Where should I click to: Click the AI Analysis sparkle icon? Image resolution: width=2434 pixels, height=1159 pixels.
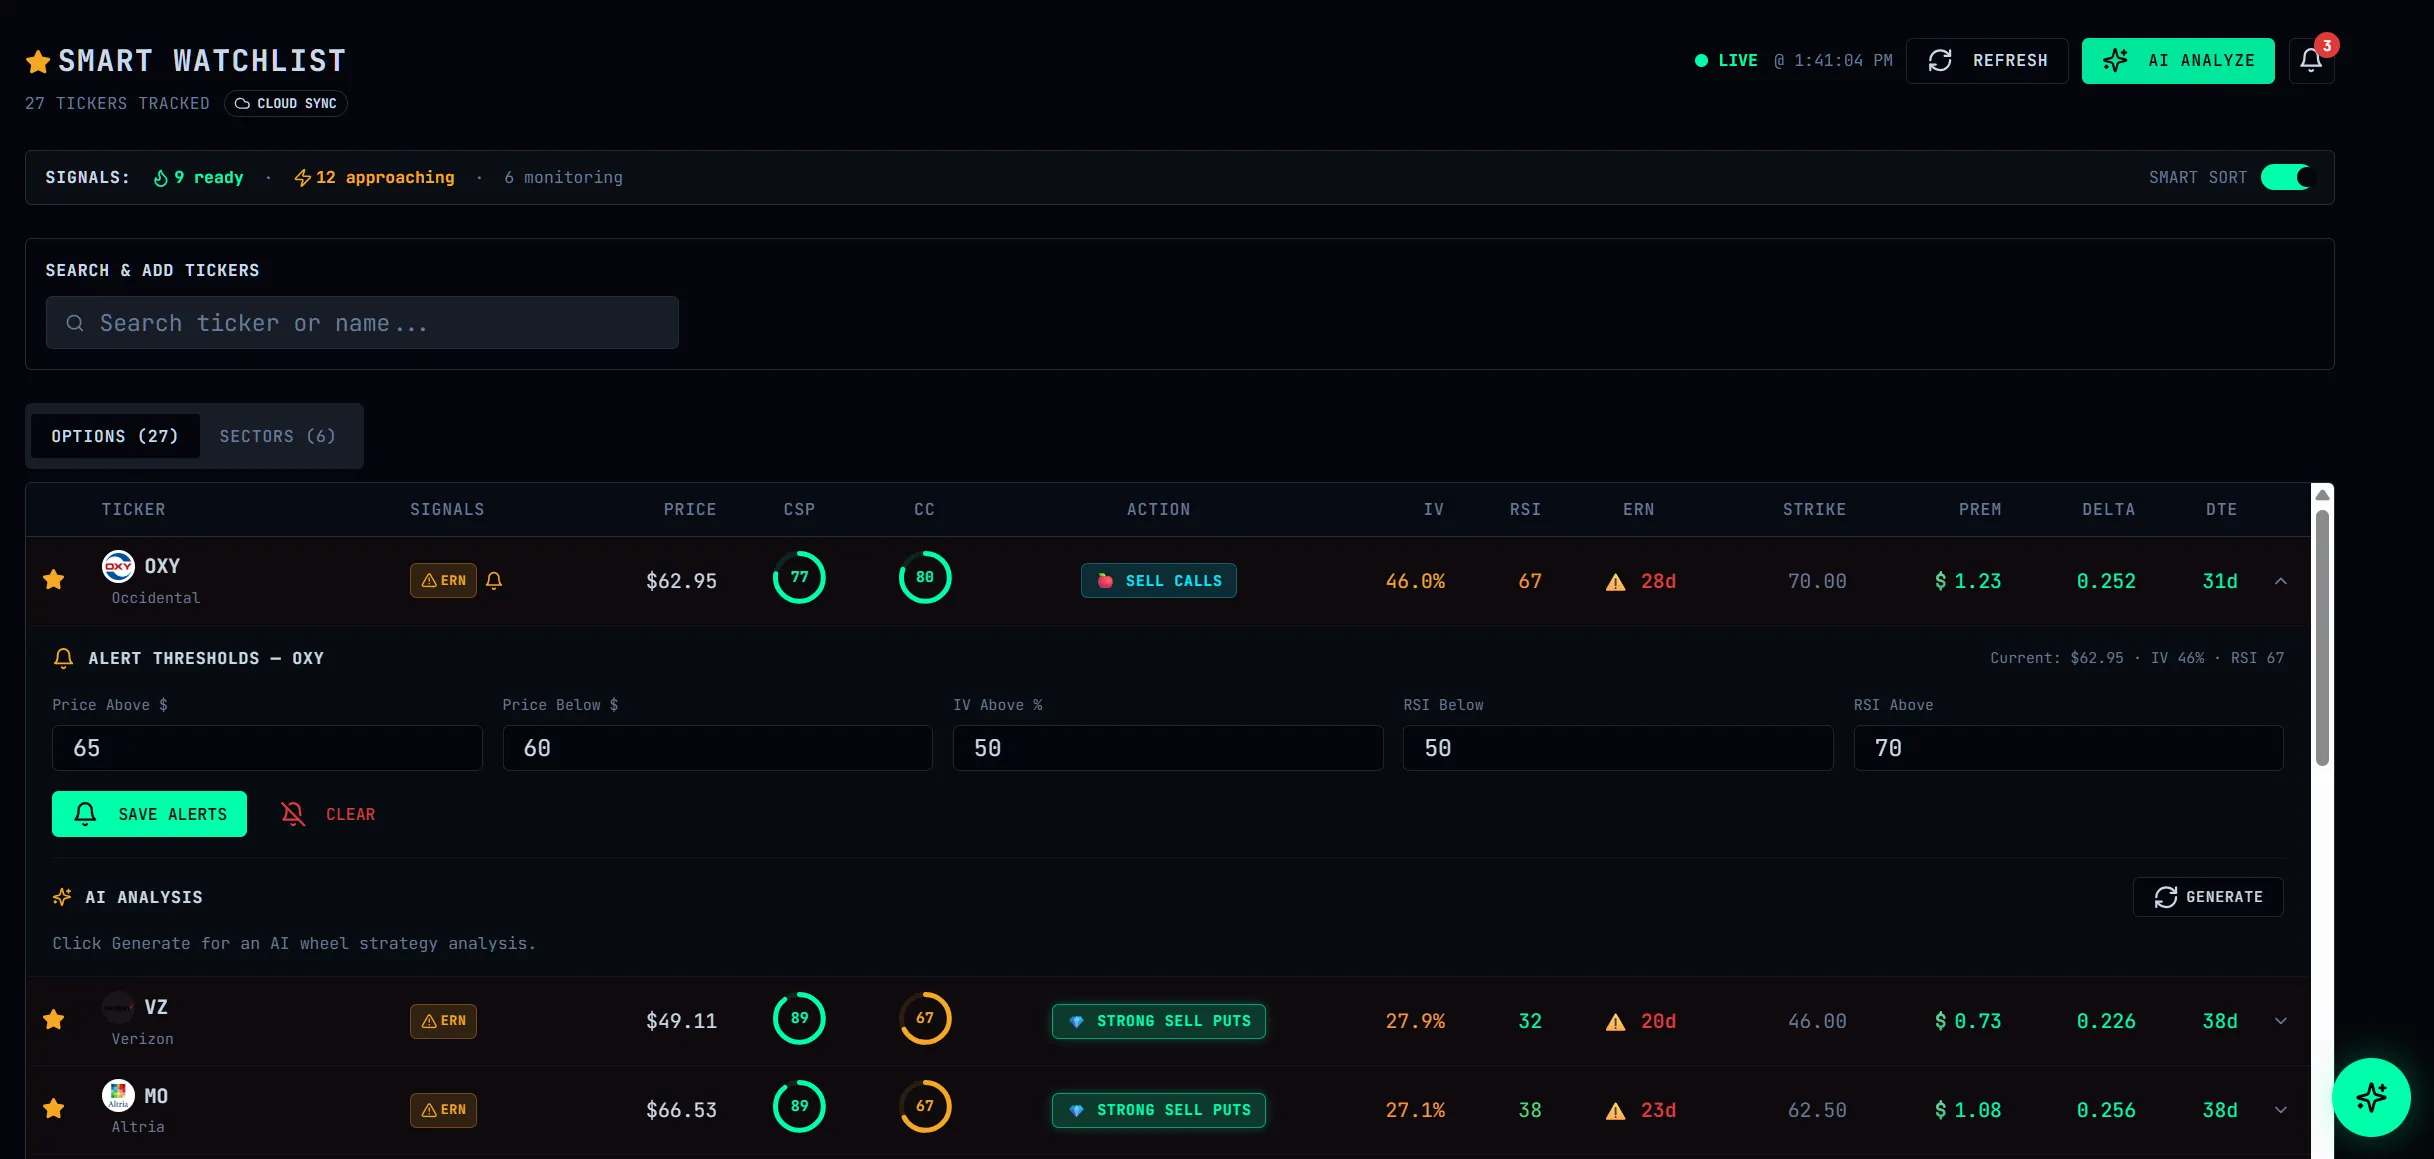(x=62, y=897)
